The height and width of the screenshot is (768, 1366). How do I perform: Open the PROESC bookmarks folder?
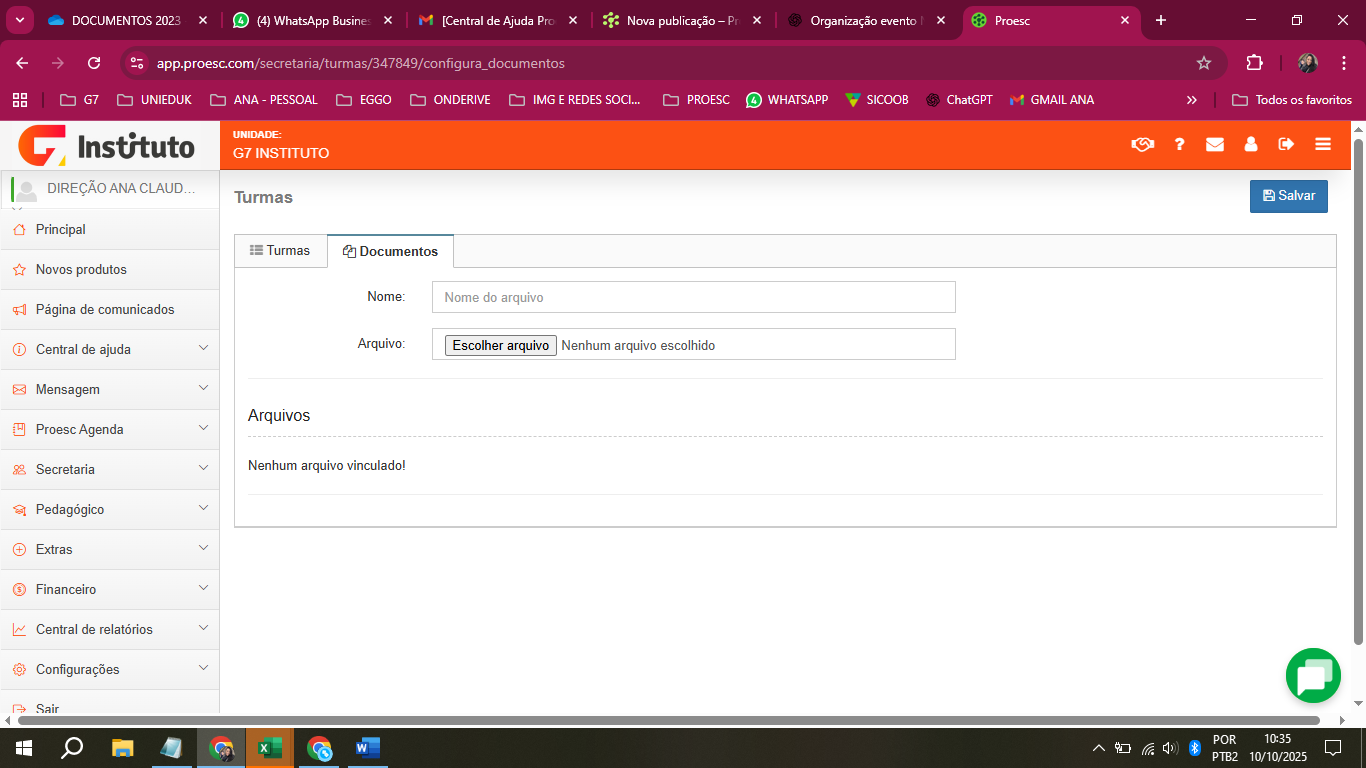click(696, 100)
